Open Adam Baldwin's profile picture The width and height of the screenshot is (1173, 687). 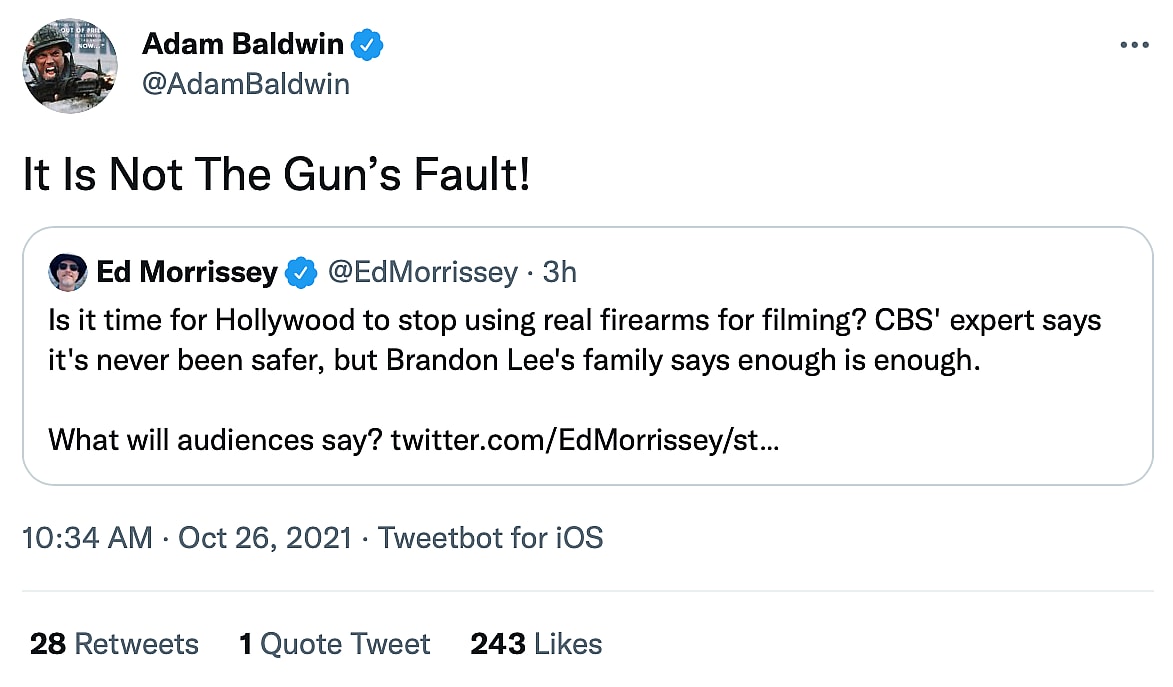pos(70,65)
